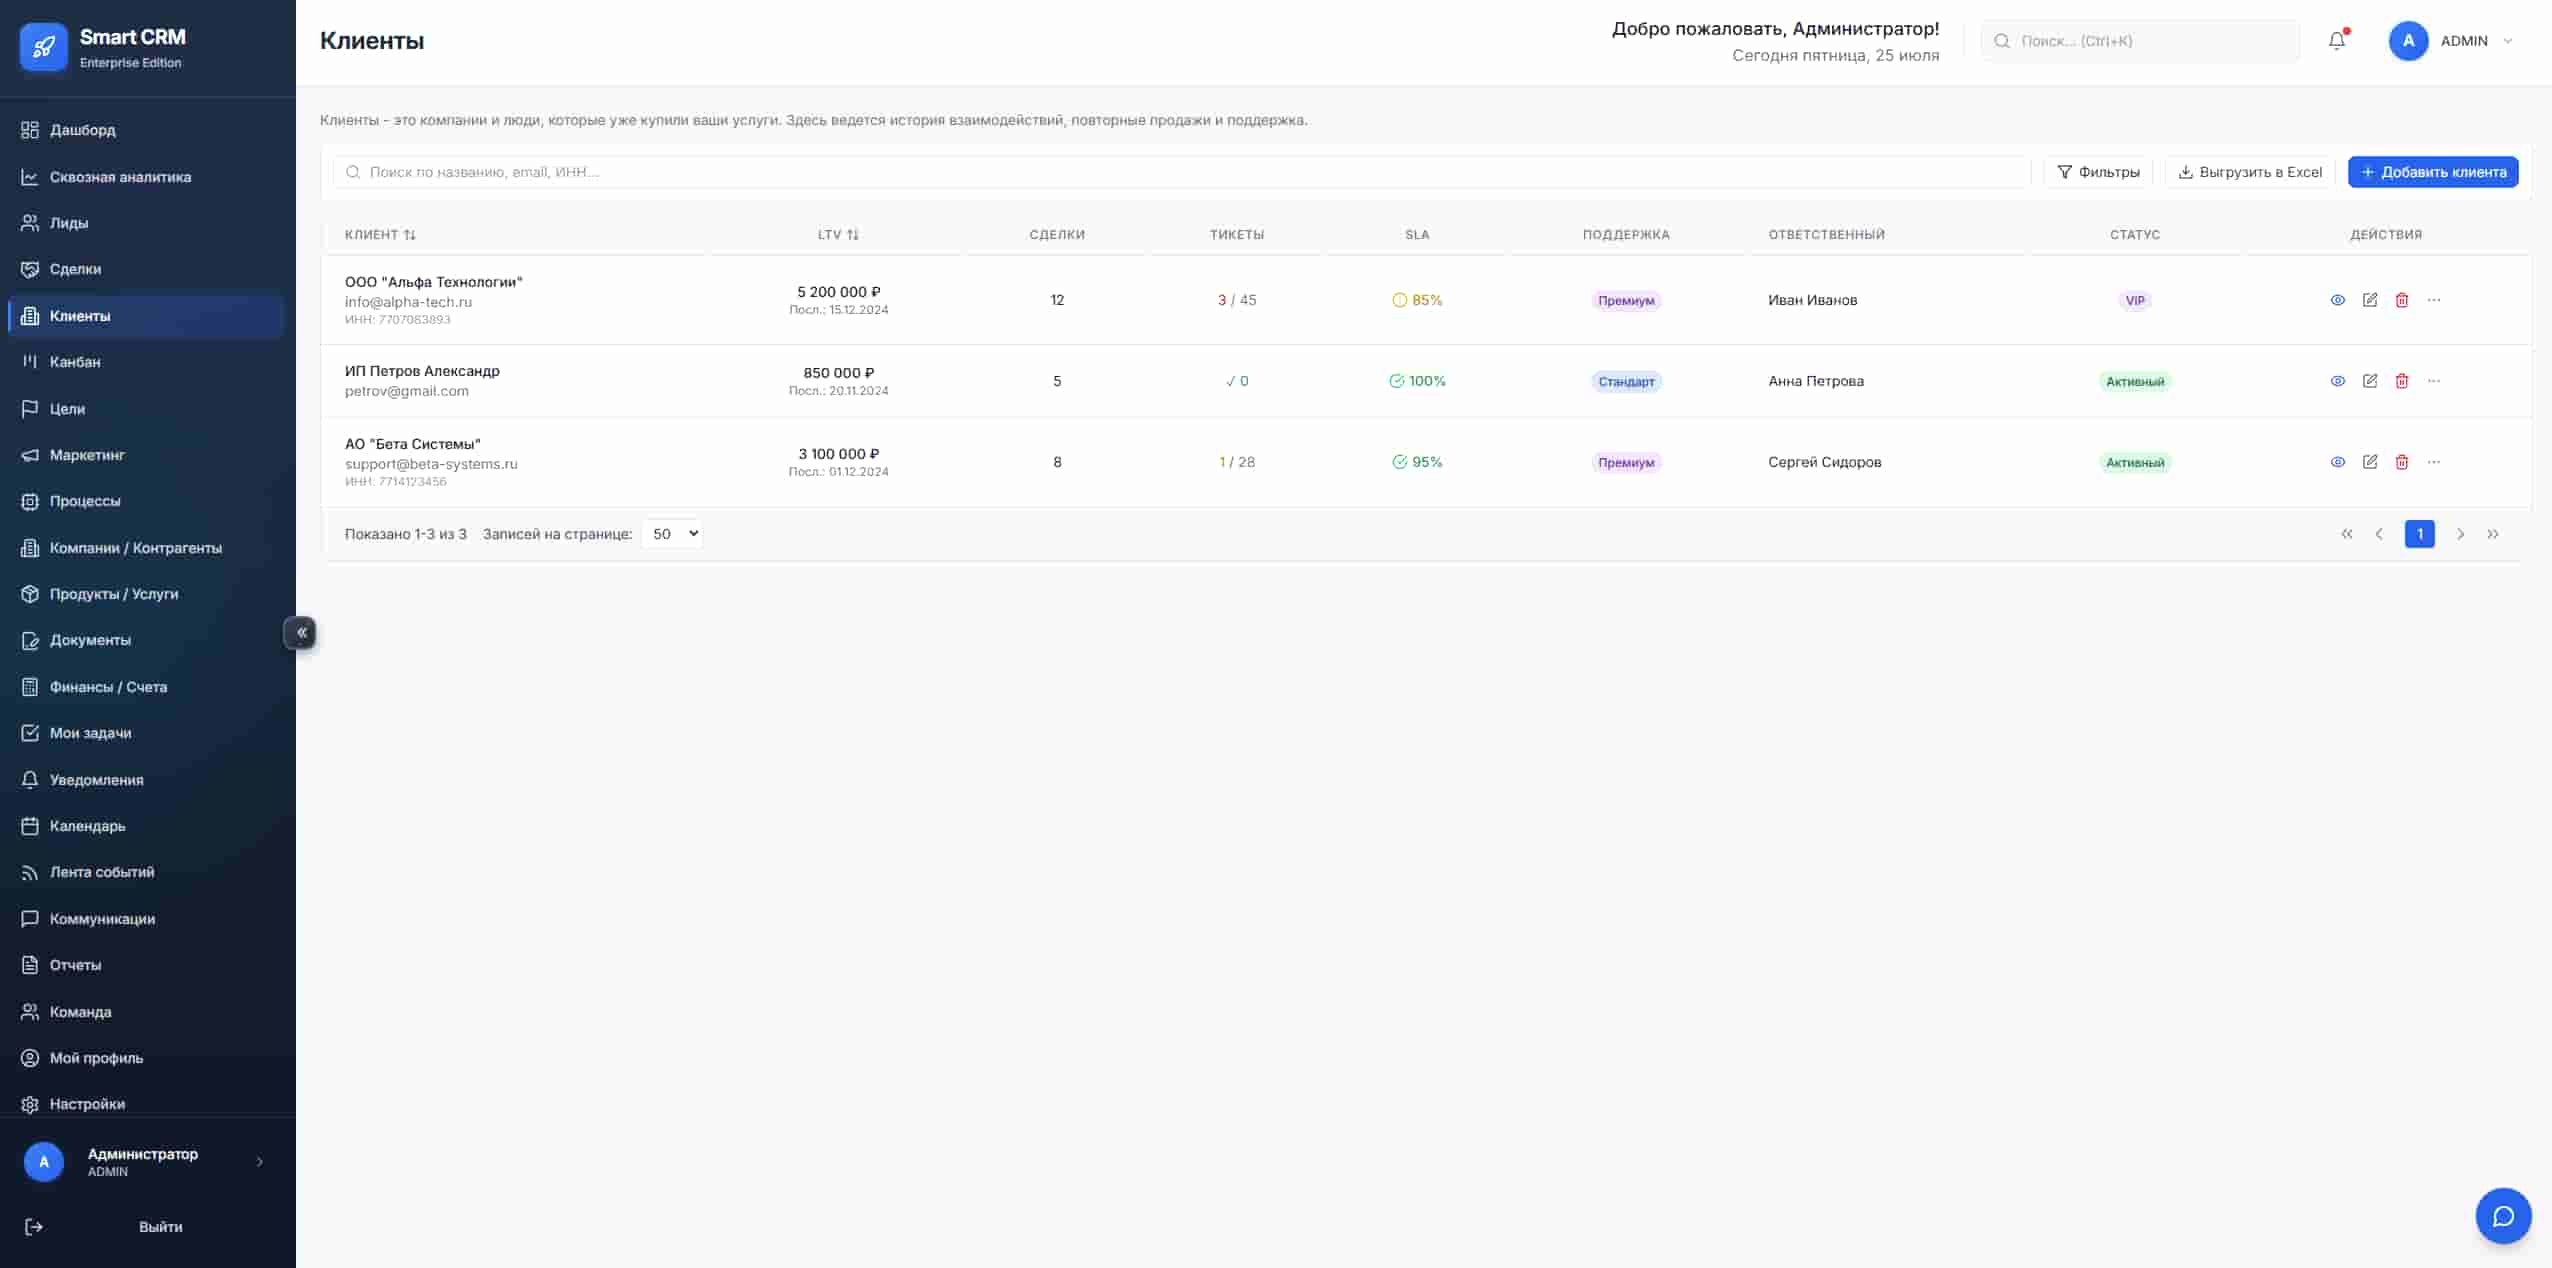This screenshot has height=1268, width=2552.
Task: Focus the client search field
Action: (x=1180, y=172)
